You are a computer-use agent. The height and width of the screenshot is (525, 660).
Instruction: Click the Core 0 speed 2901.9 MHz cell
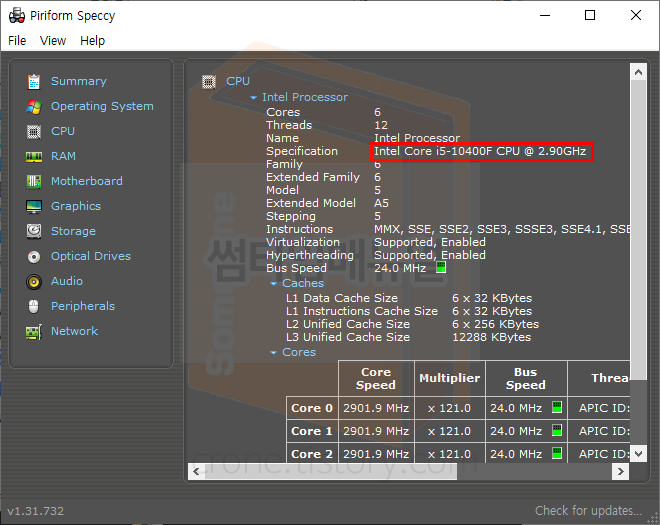(x=376, y=408)
